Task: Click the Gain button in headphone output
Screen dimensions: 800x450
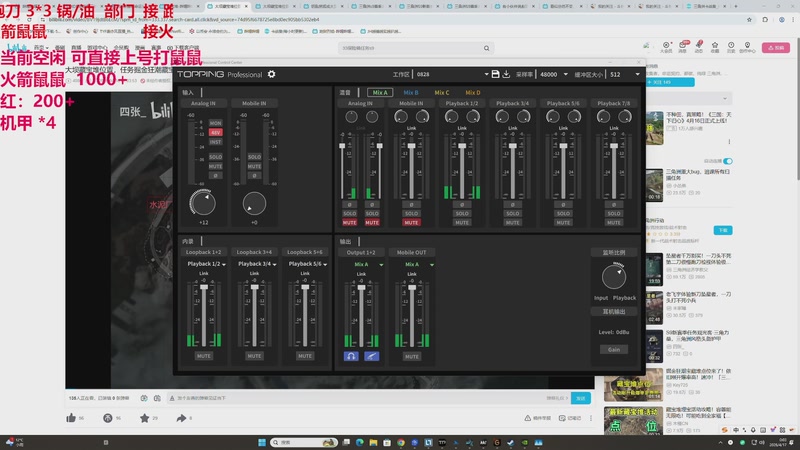Action: (x=614, y=349)
